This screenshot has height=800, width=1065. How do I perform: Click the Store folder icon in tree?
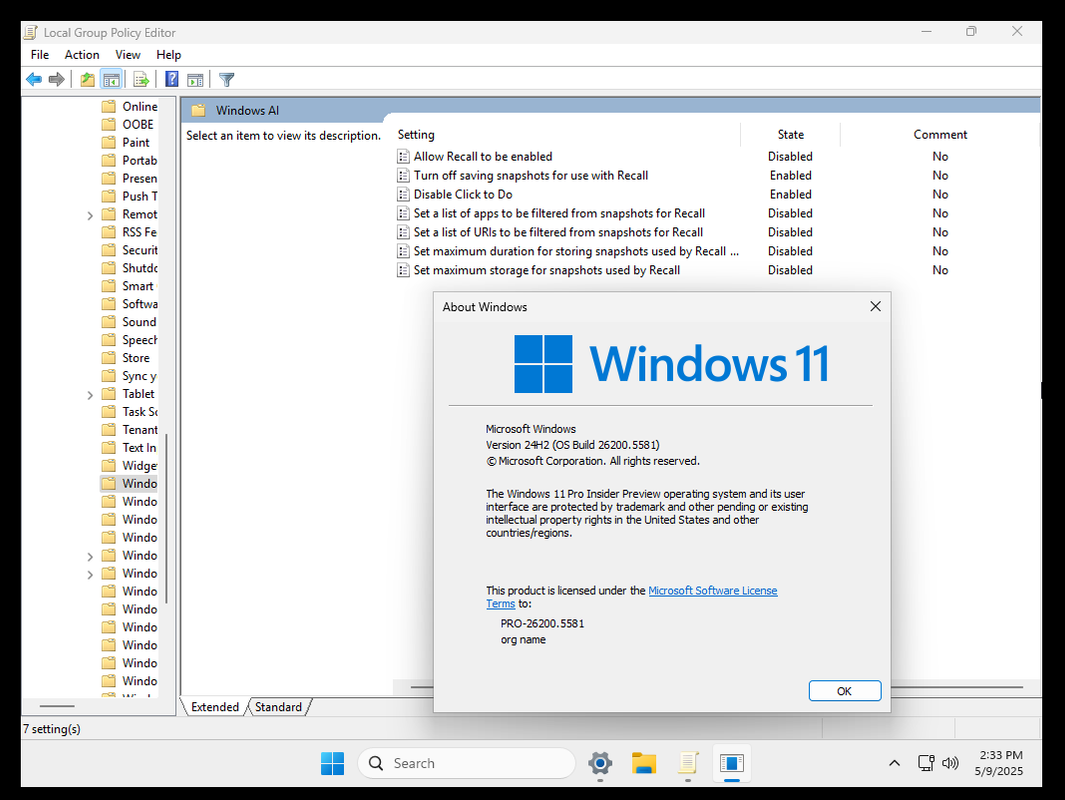(109, 357)
